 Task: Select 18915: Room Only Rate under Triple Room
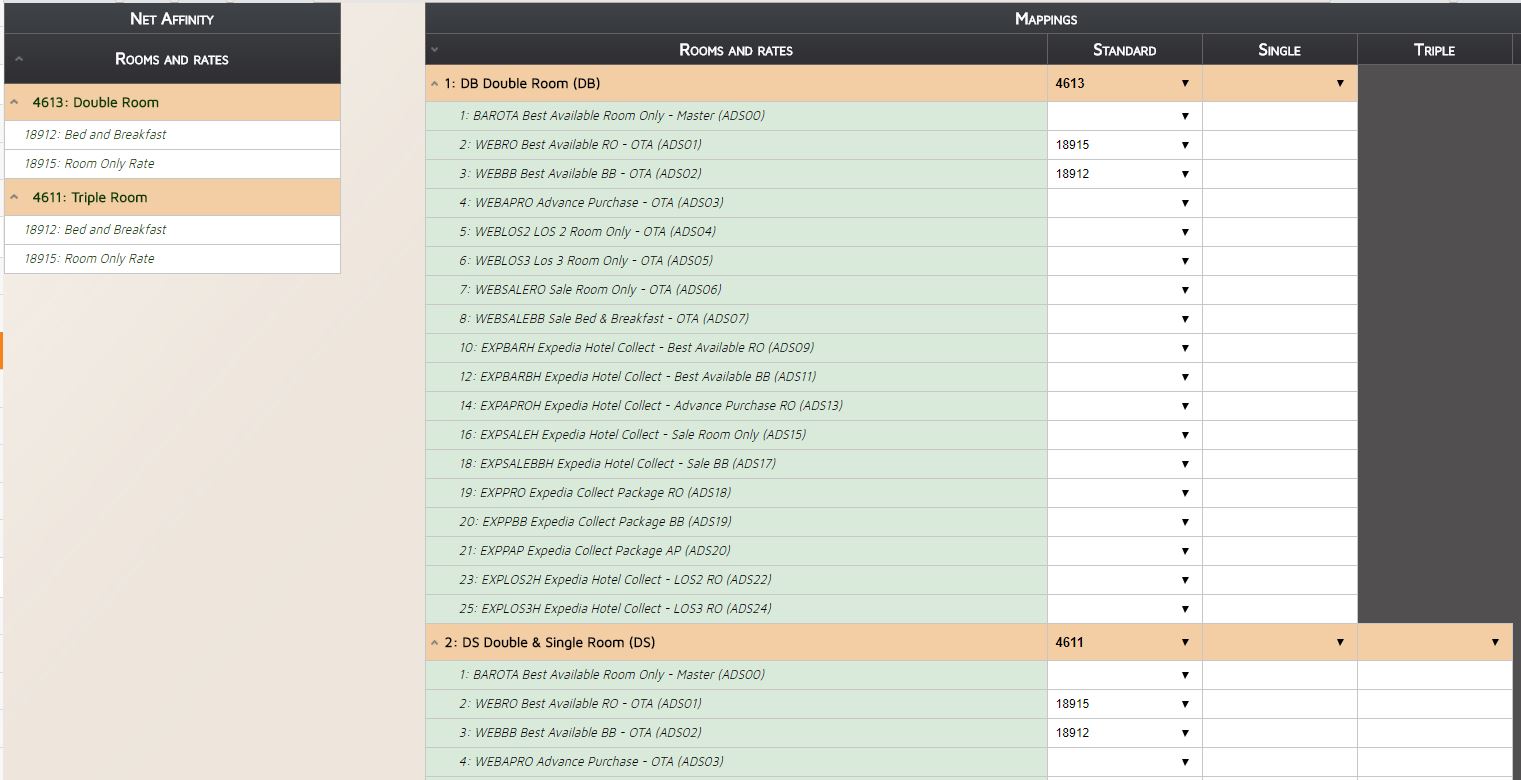[172, 259]
